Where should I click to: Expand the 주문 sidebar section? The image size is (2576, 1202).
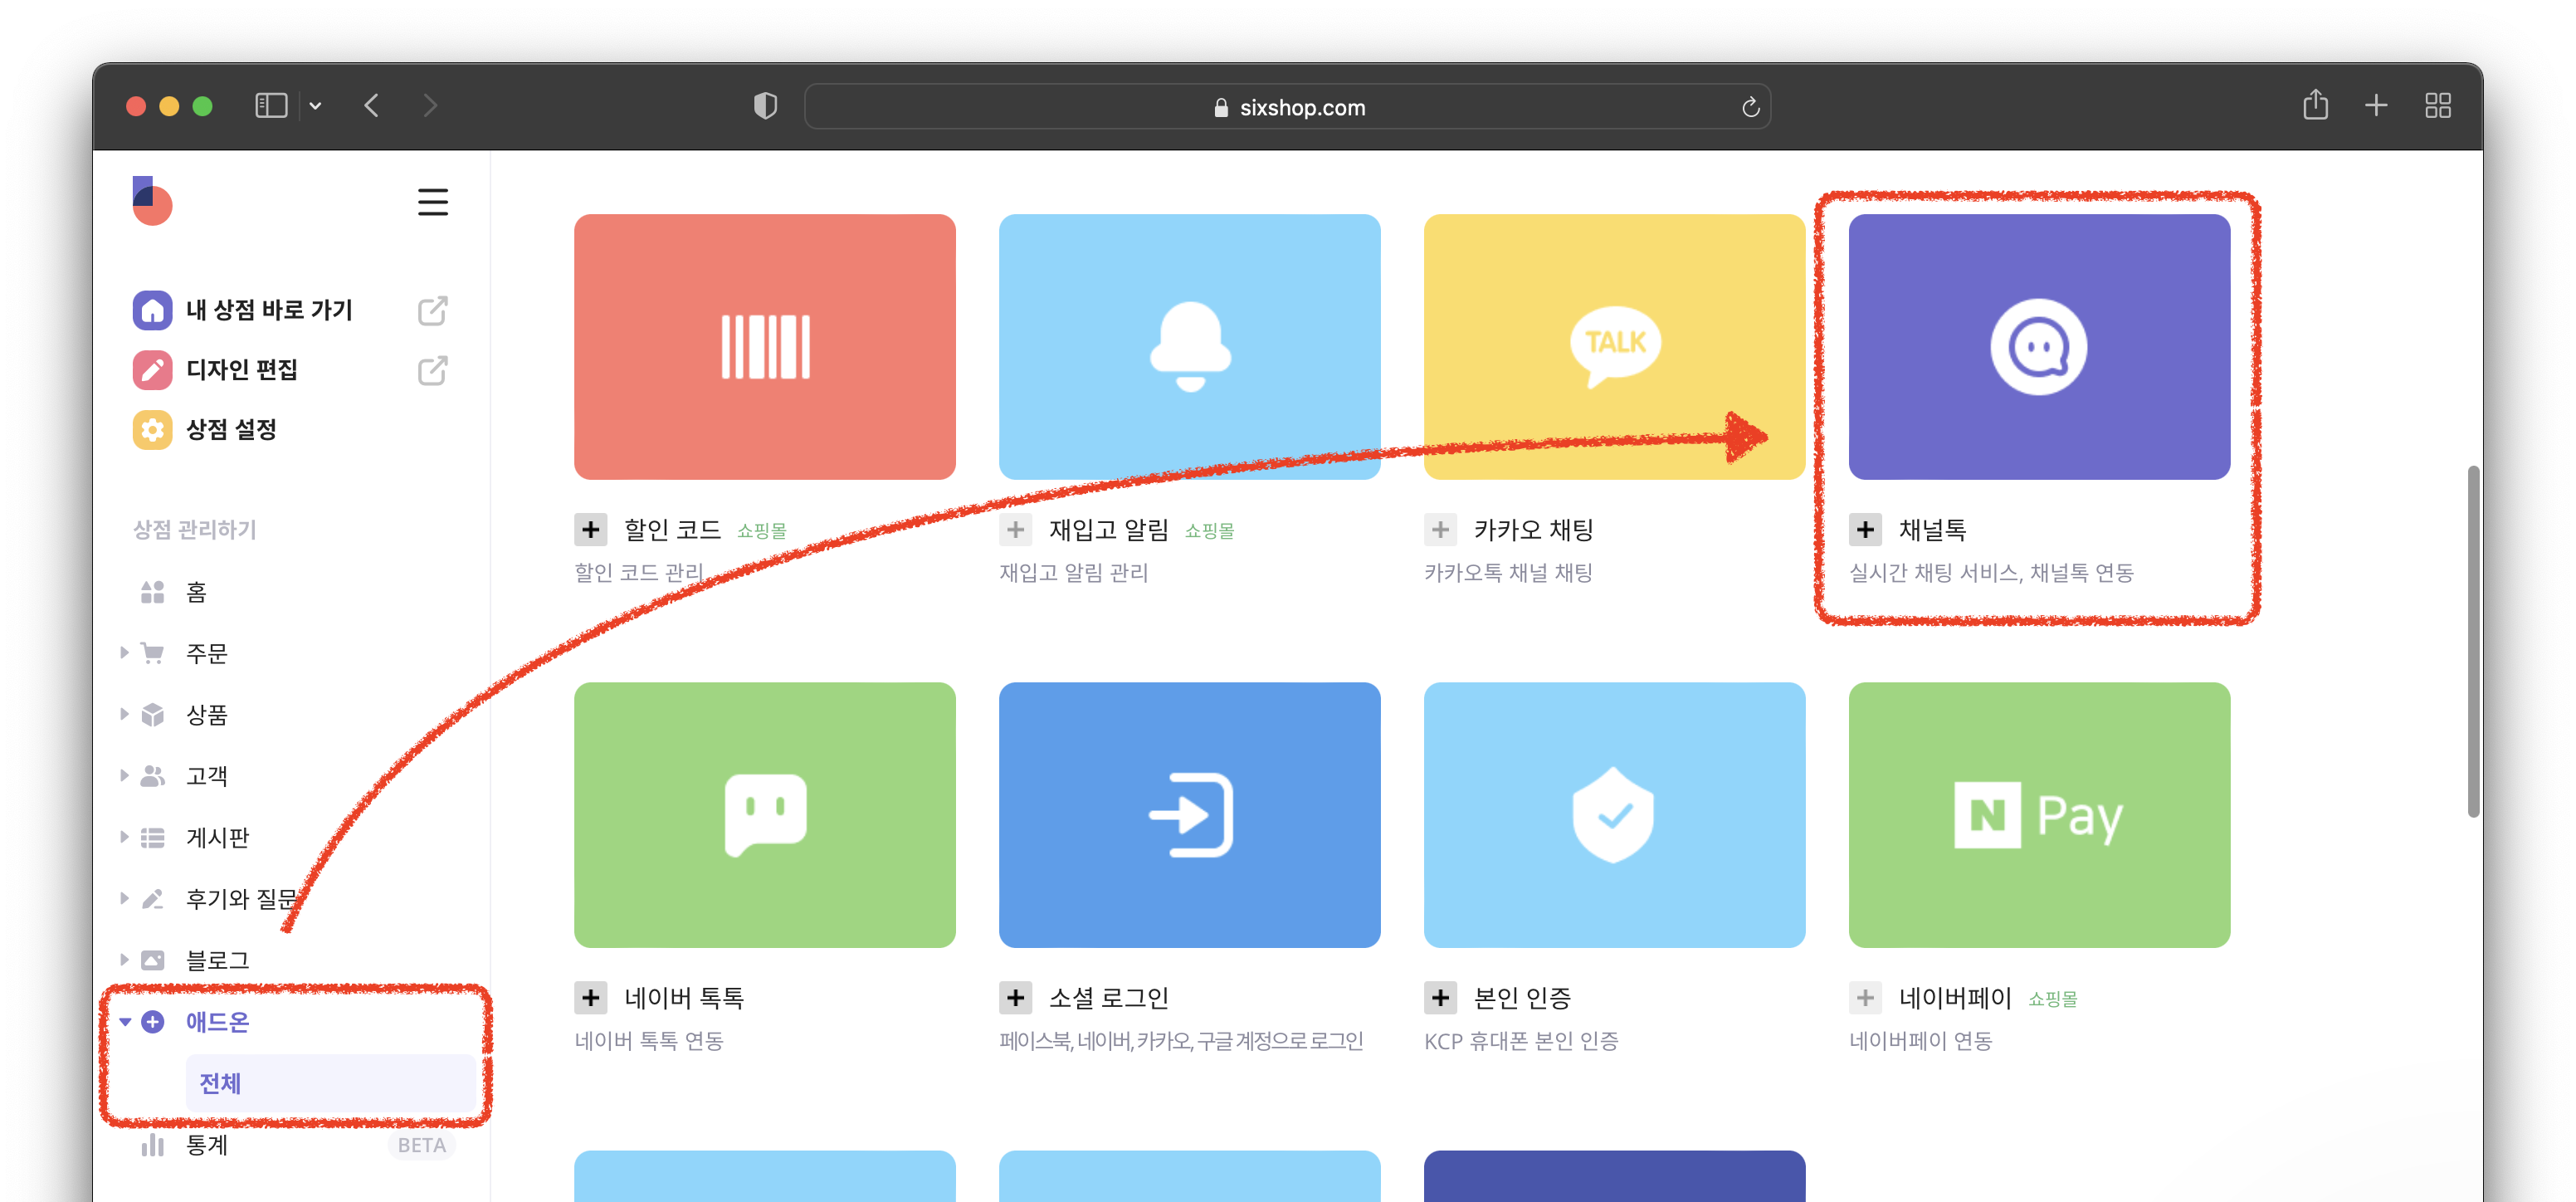coord(124,653)
